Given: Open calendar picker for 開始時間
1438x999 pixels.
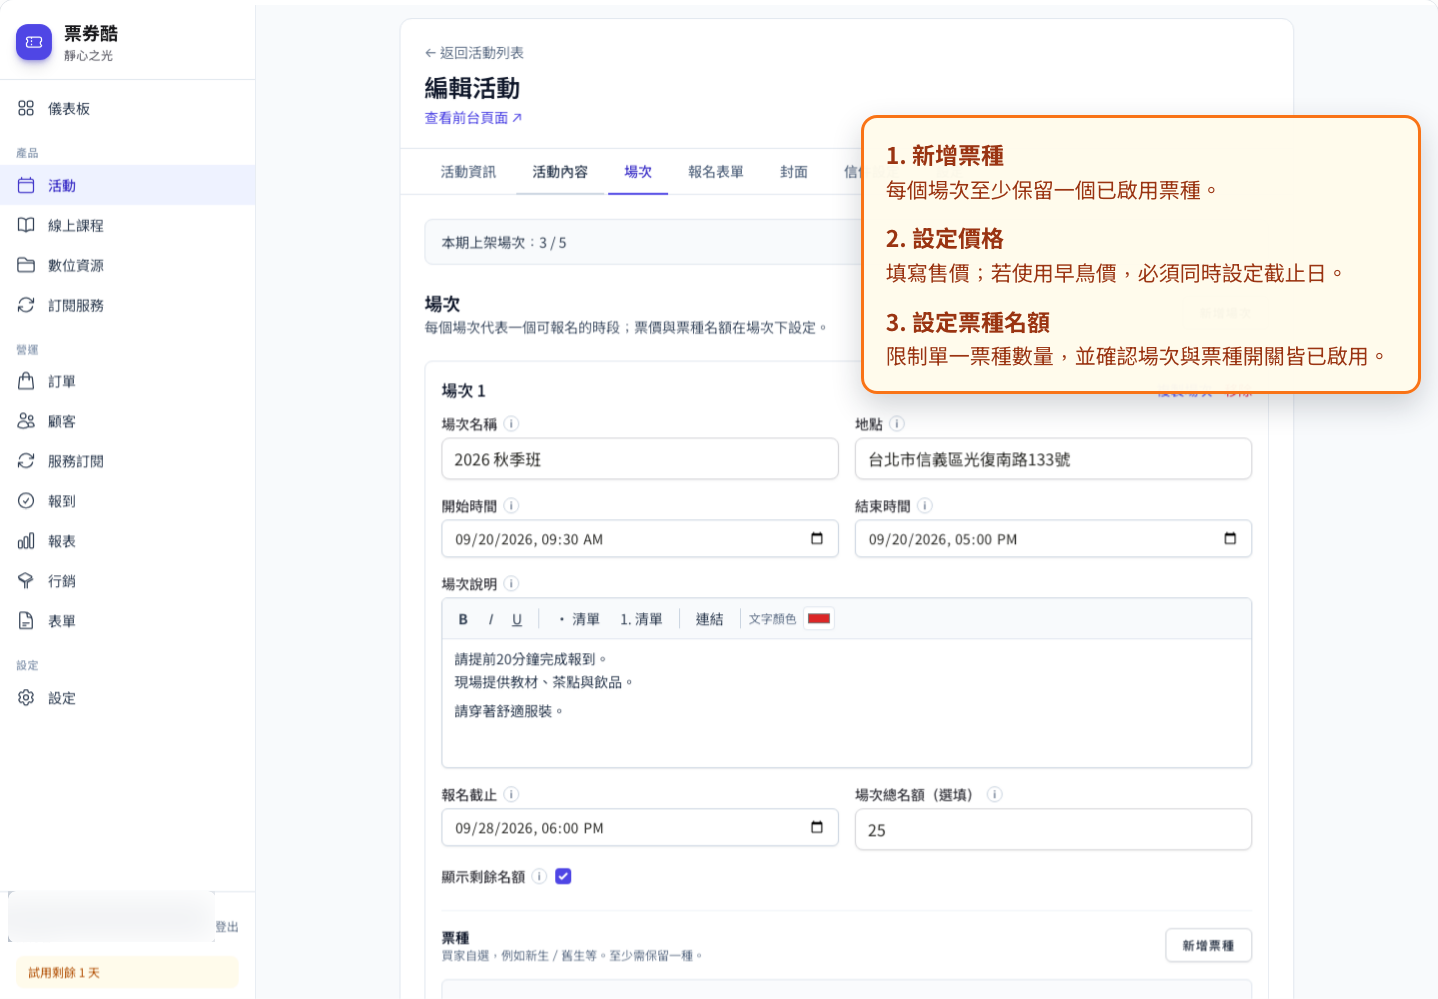Looking at the screenshot, I should [x=817, y=539].
